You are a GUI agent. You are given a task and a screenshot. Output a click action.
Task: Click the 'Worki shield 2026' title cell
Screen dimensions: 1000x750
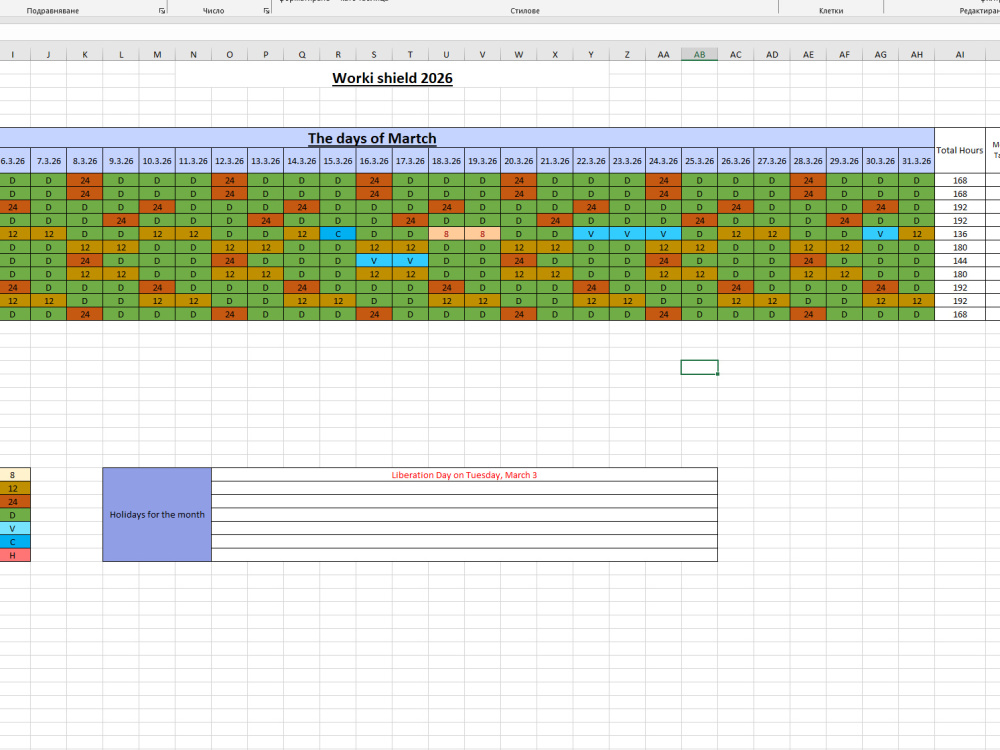tap(392, 78)
